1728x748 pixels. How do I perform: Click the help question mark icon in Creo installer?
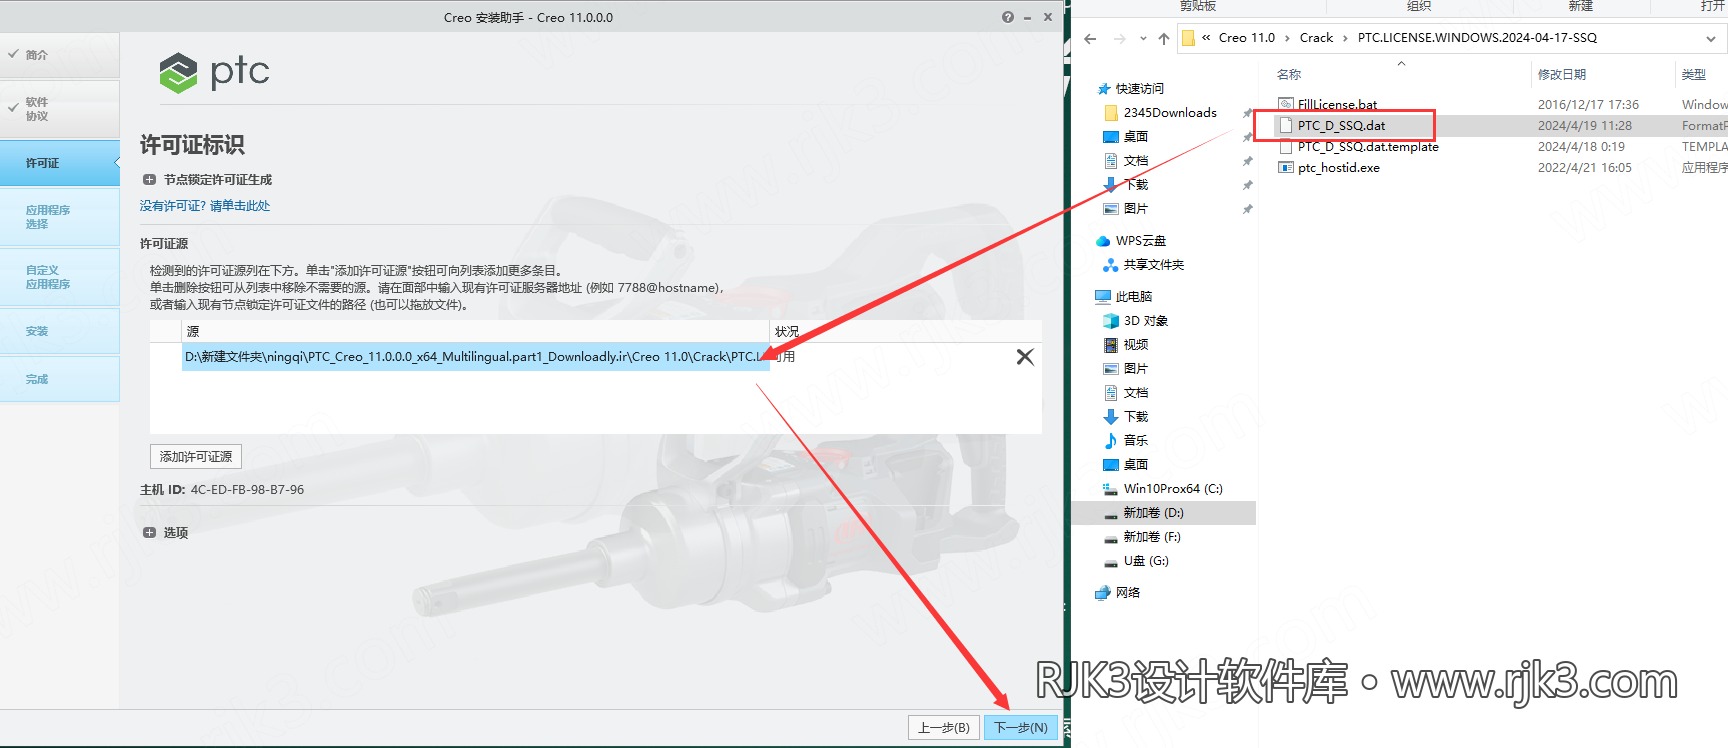click(x=1007, y=17)
